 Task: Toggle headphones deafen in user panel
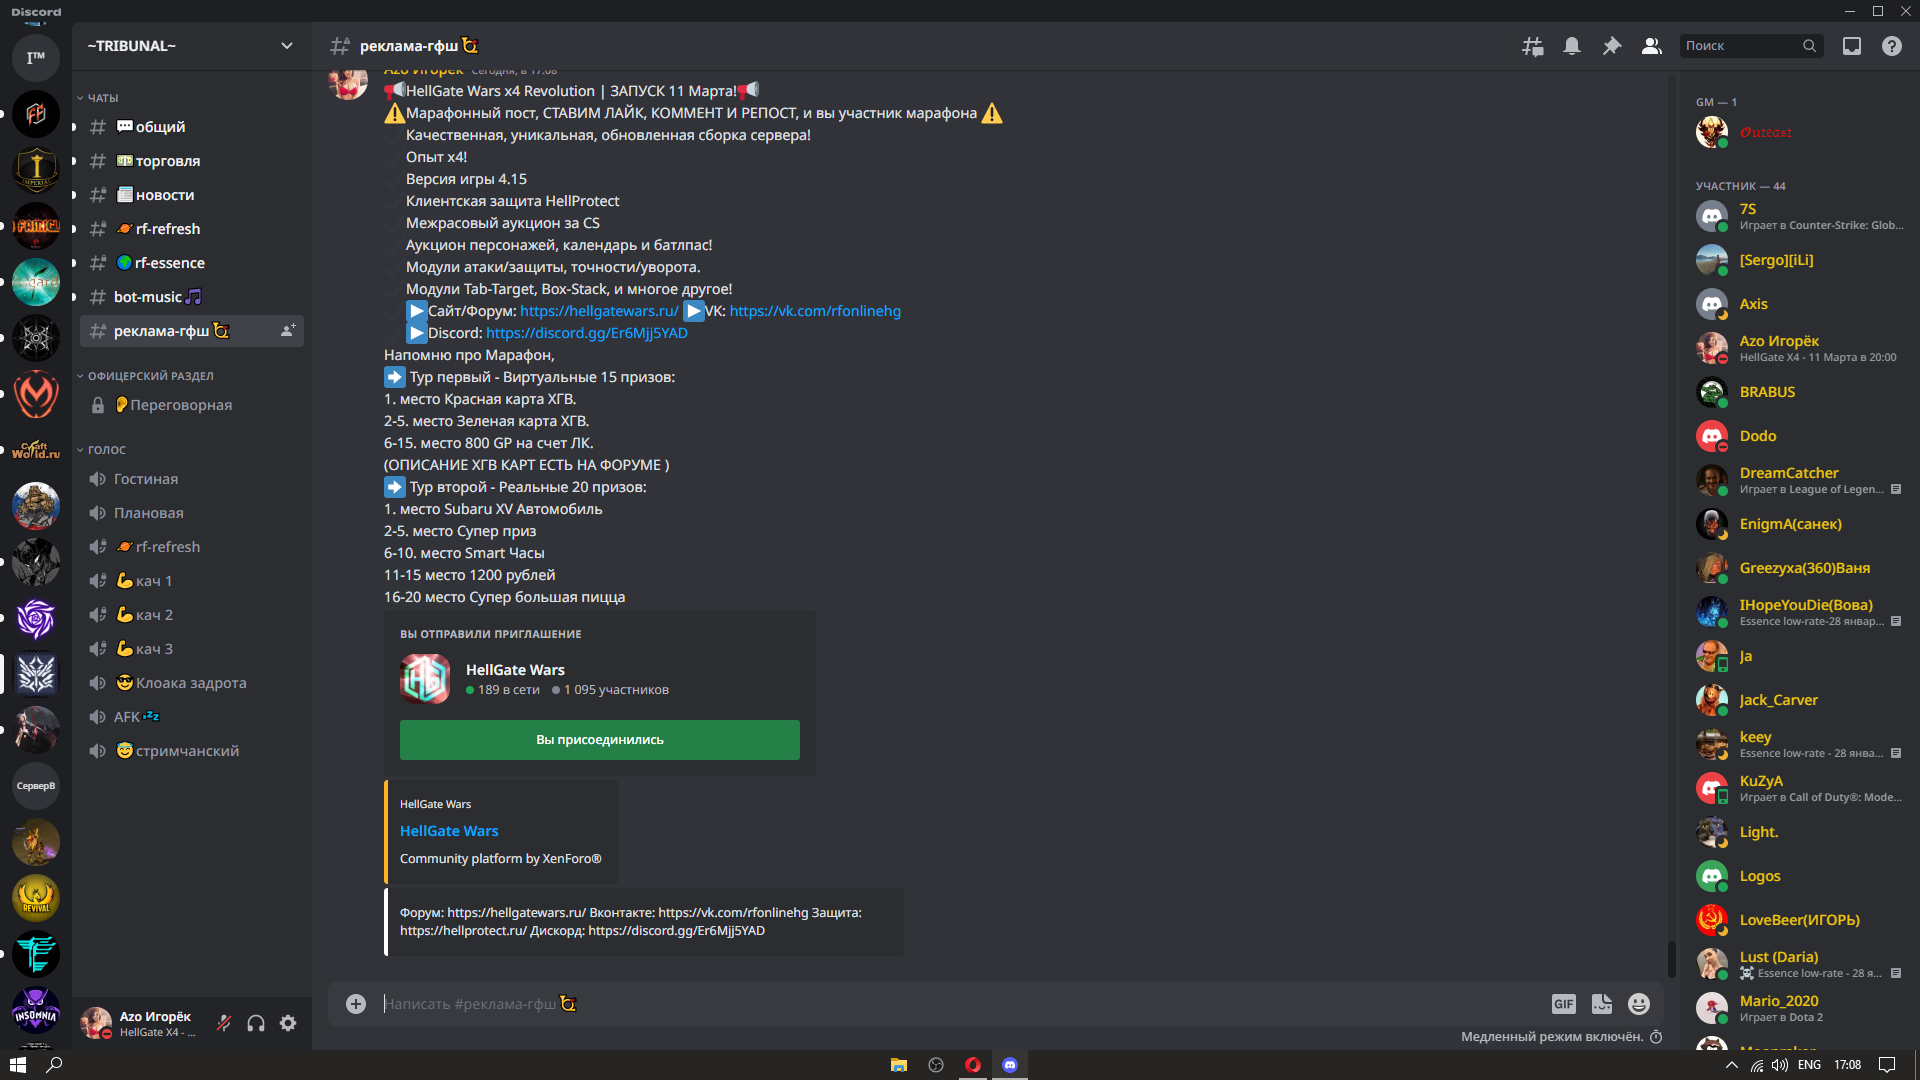(x=256, y=1023)
